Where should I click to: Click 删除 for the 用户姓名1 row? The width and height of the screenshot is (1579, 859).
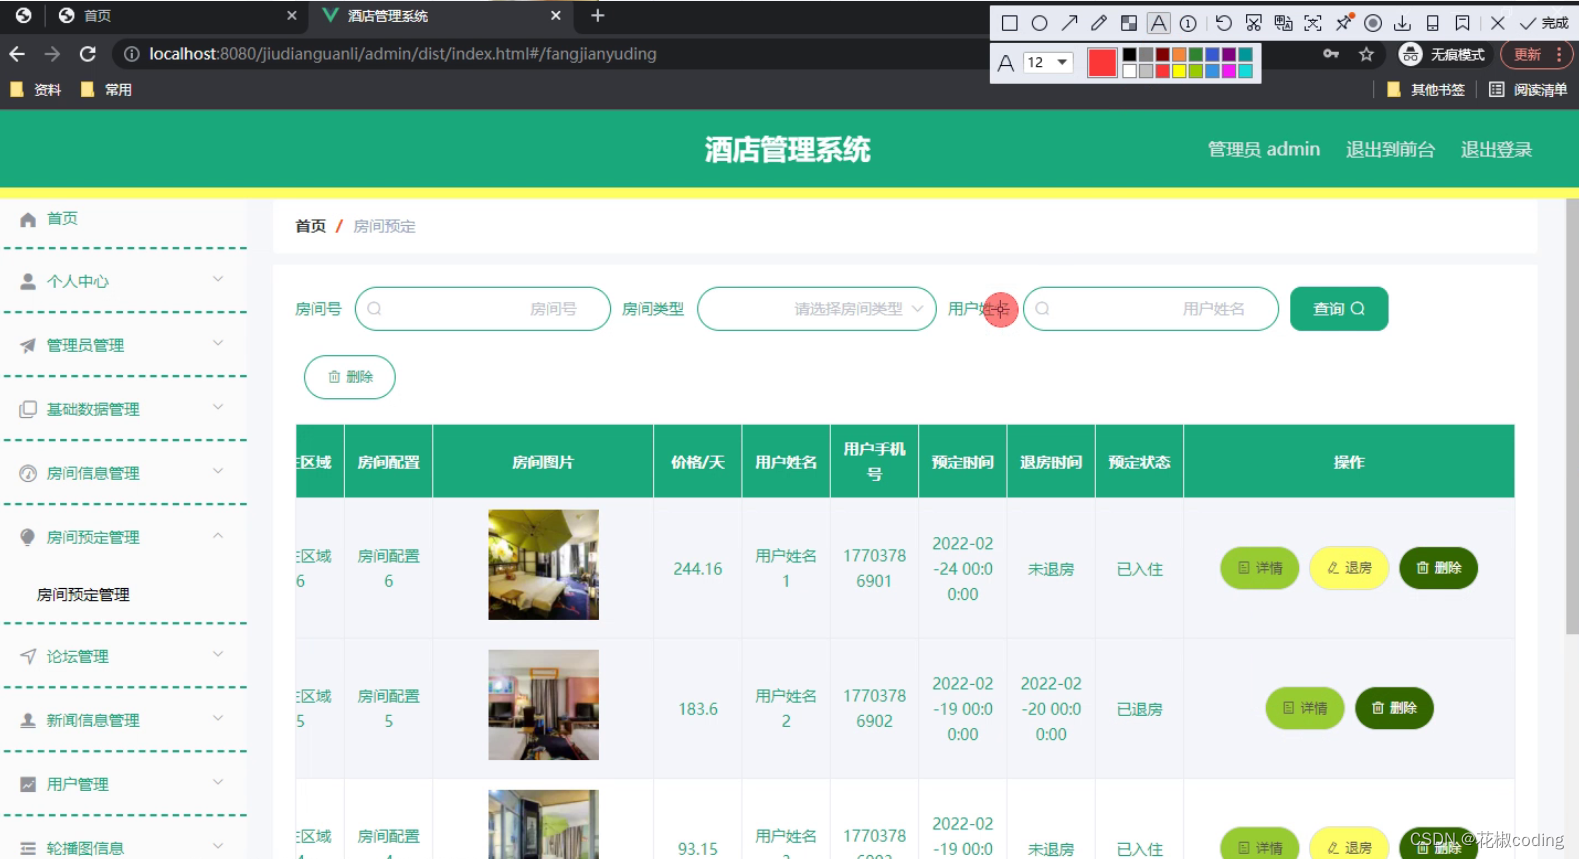1438,568
